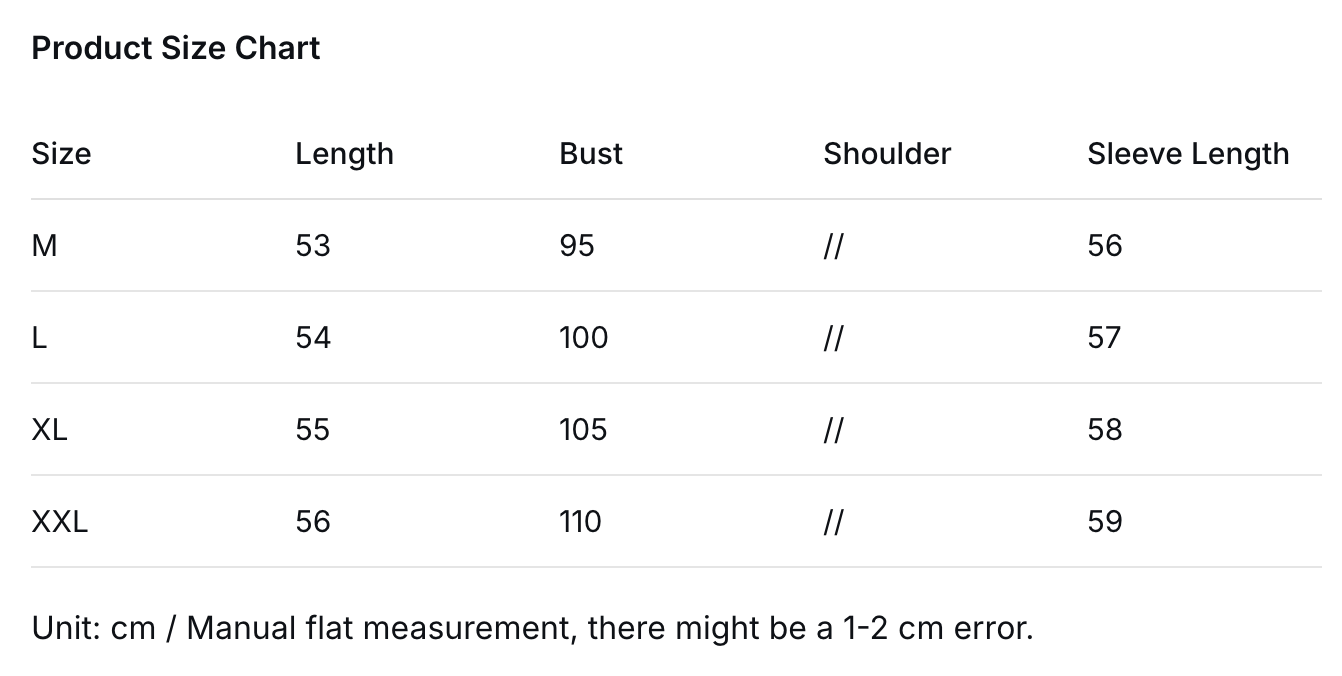Select the M size row label
1342x676 pixels.
[44, 246]
